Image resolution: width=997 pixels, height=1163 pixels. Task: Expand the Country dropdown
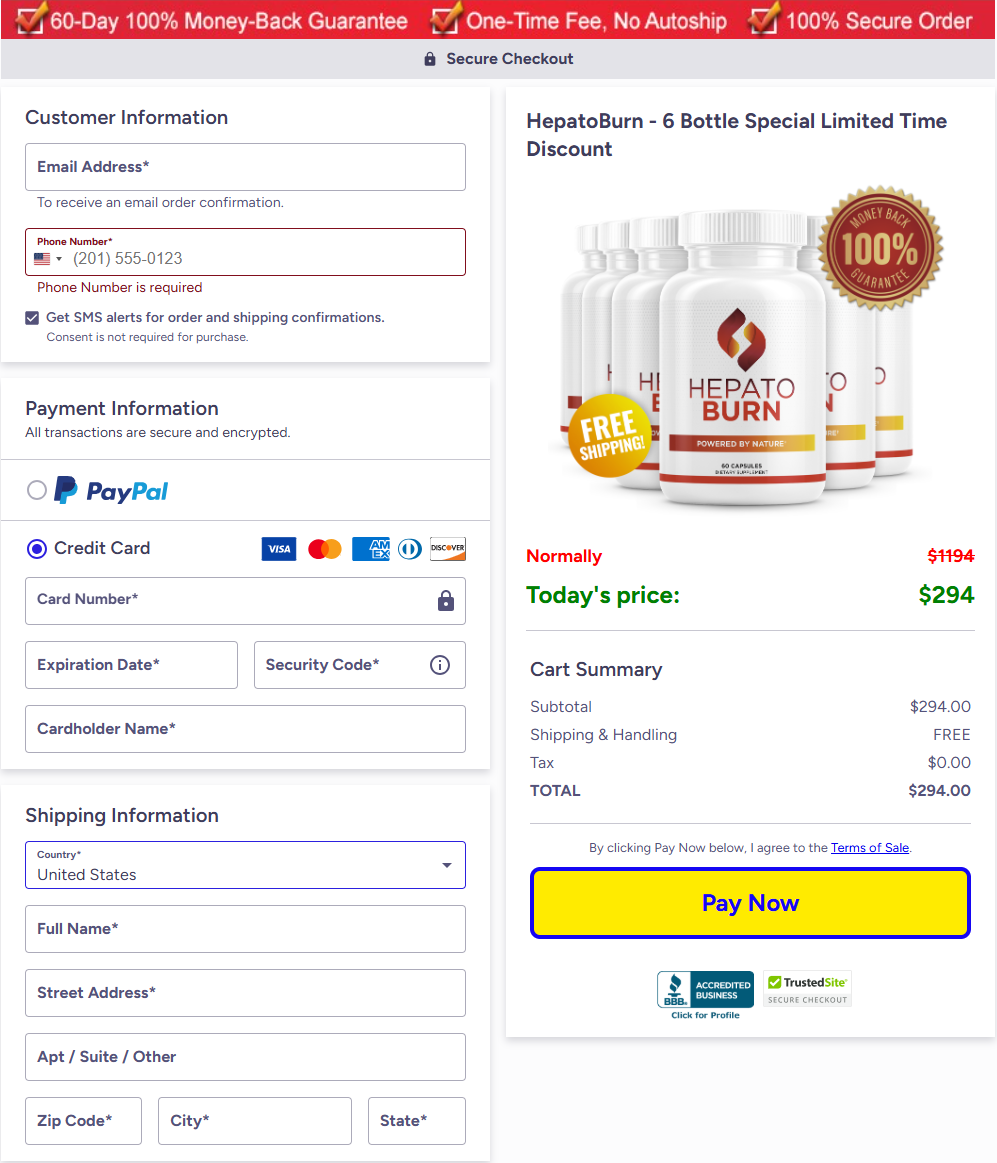(x=245, y=865)
